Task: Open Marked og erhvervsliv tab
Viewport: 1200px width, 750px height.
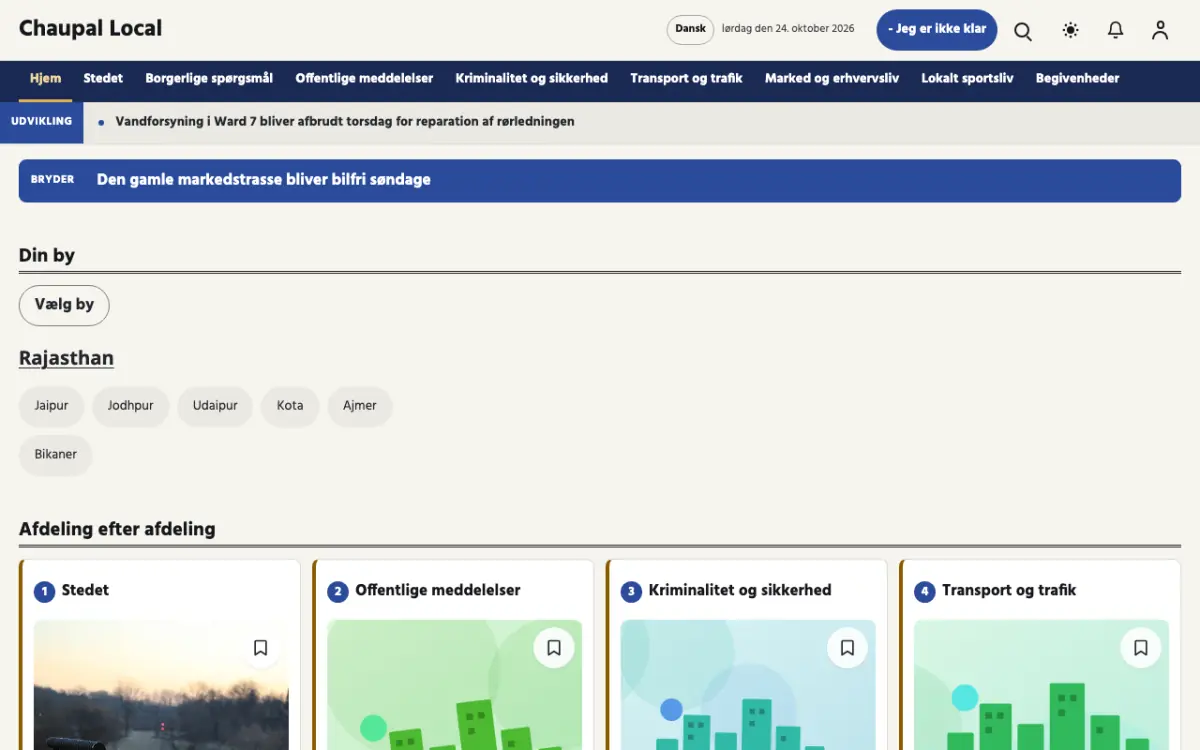Action: (x=832, y=78)
